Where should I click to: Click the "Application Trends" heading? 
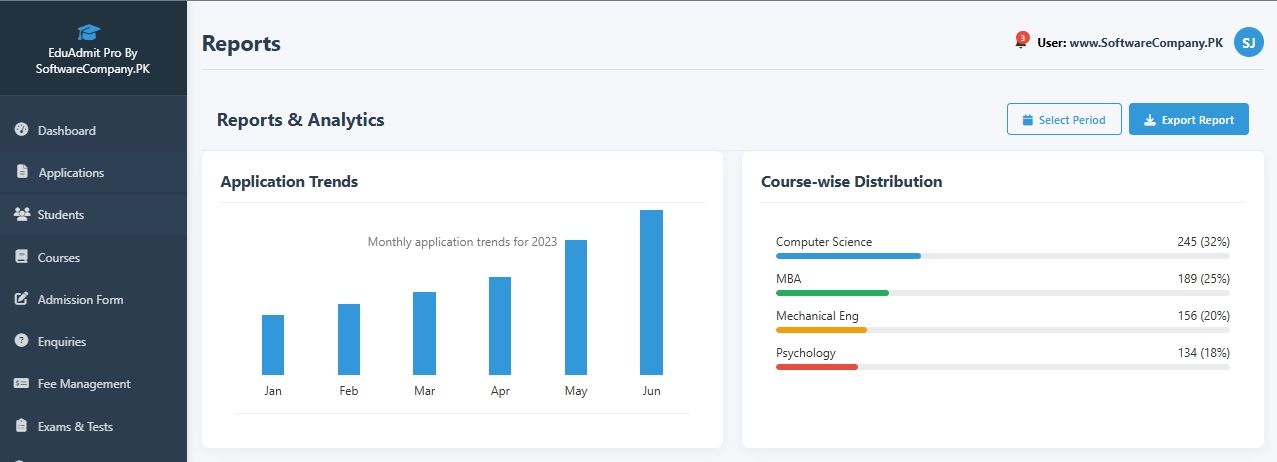(289, 182)
